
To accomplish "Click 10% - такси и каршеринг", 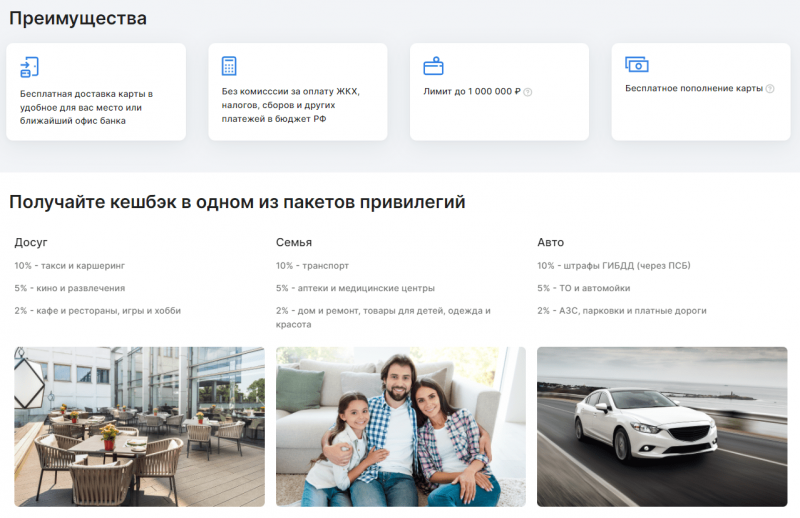I will [69, 265].
